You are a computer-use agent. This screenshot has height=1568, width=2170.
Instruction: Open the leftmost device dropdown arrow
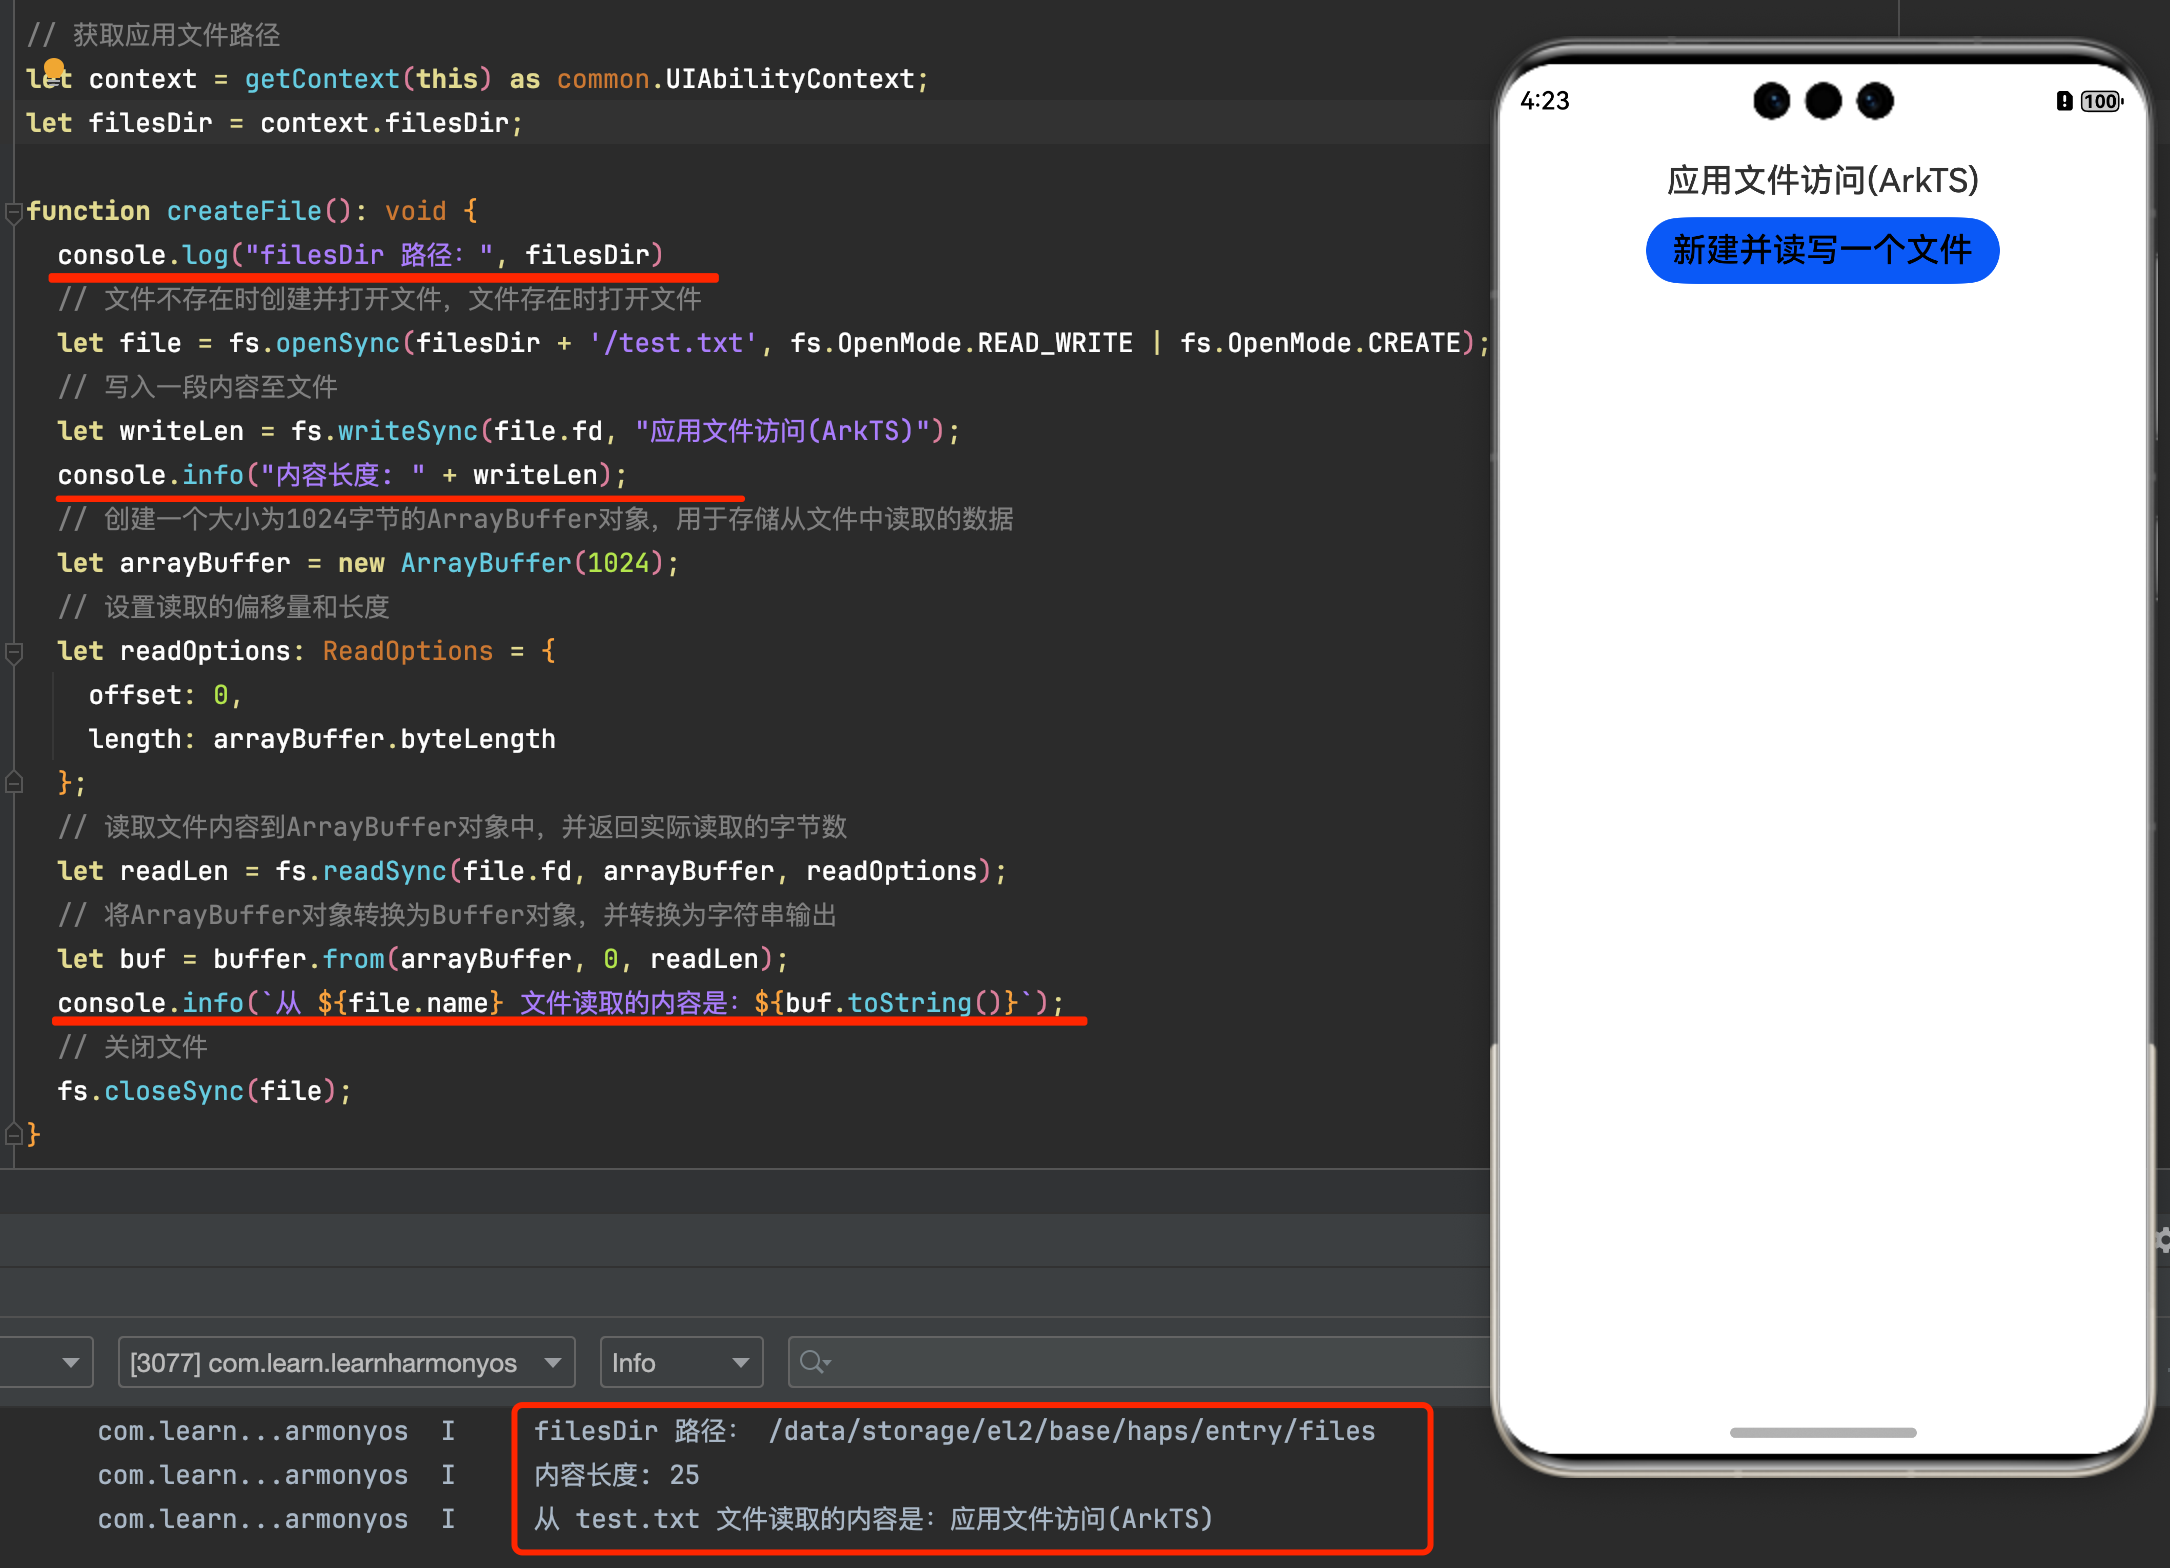70,1362
